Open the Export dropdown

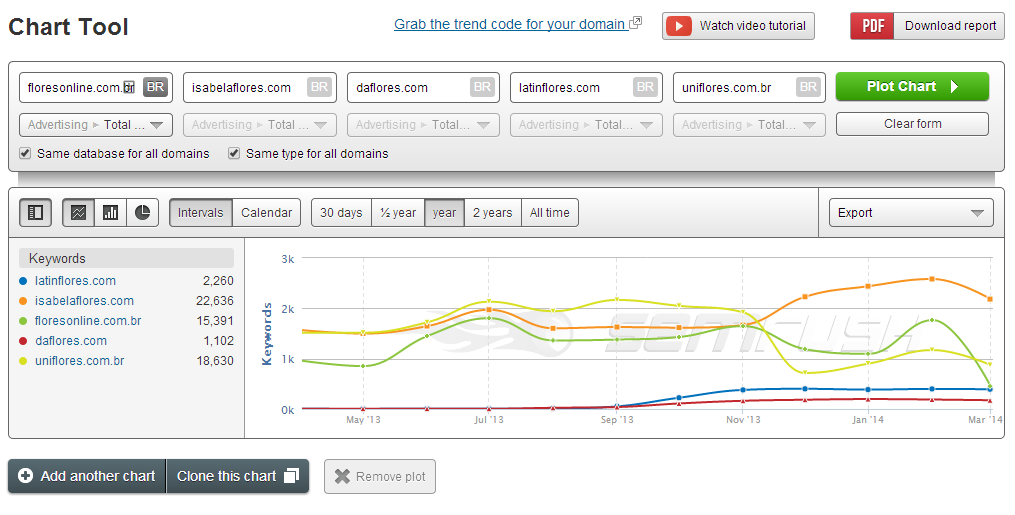pyautogui.click(x=910, y=213)
